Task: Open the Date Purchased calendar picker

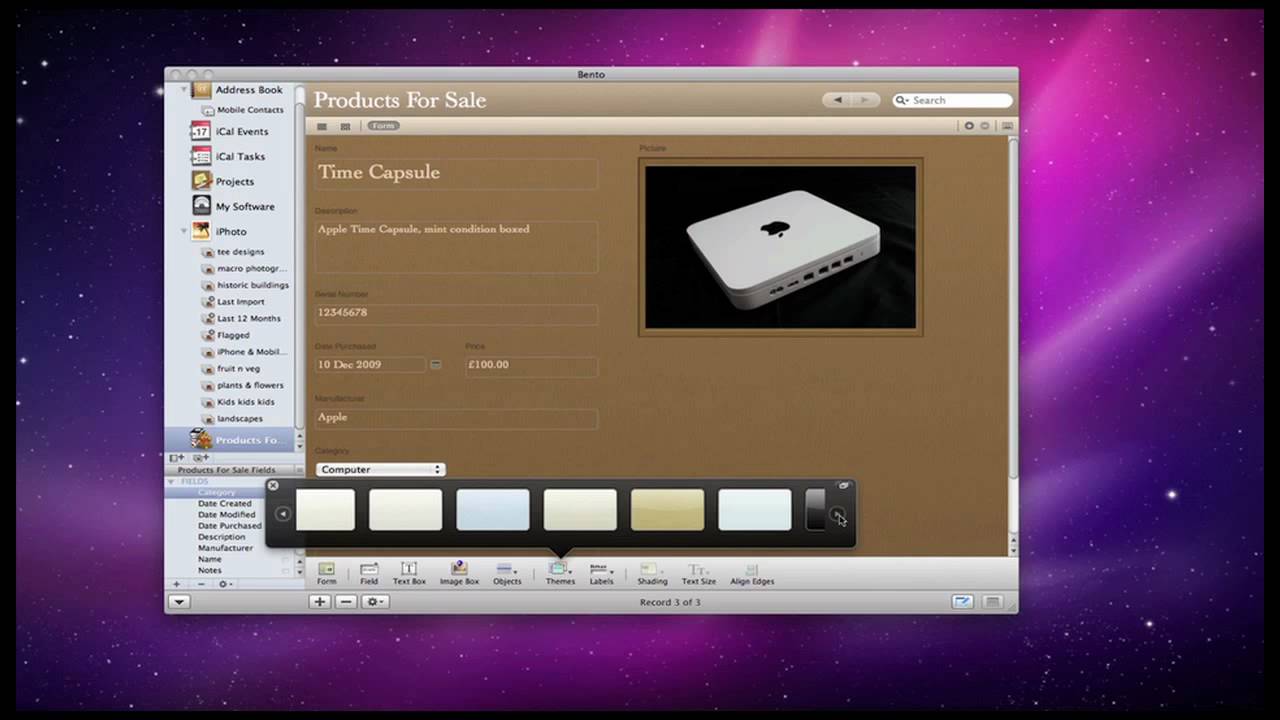Action: coord(435,365)
